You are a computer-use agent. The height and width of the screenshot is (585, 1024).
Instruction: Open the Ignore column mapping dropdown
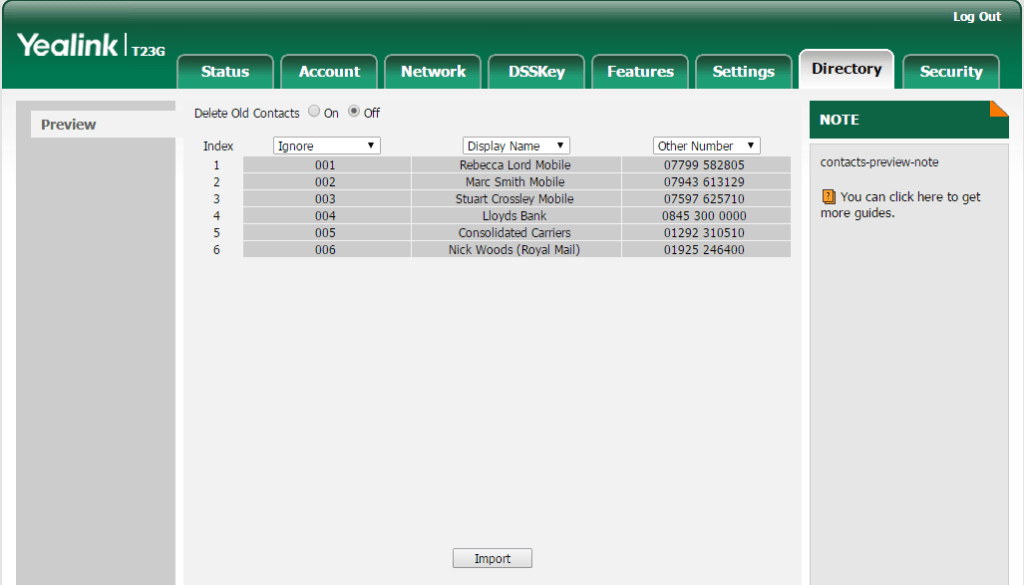[327, 146]
